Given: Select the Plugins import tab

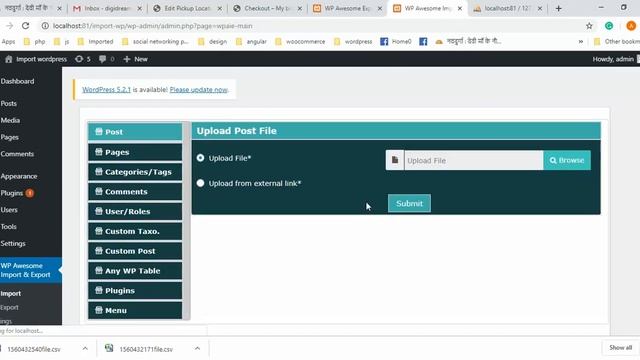Looking at the screenshot, I should [x=135, y=291].
